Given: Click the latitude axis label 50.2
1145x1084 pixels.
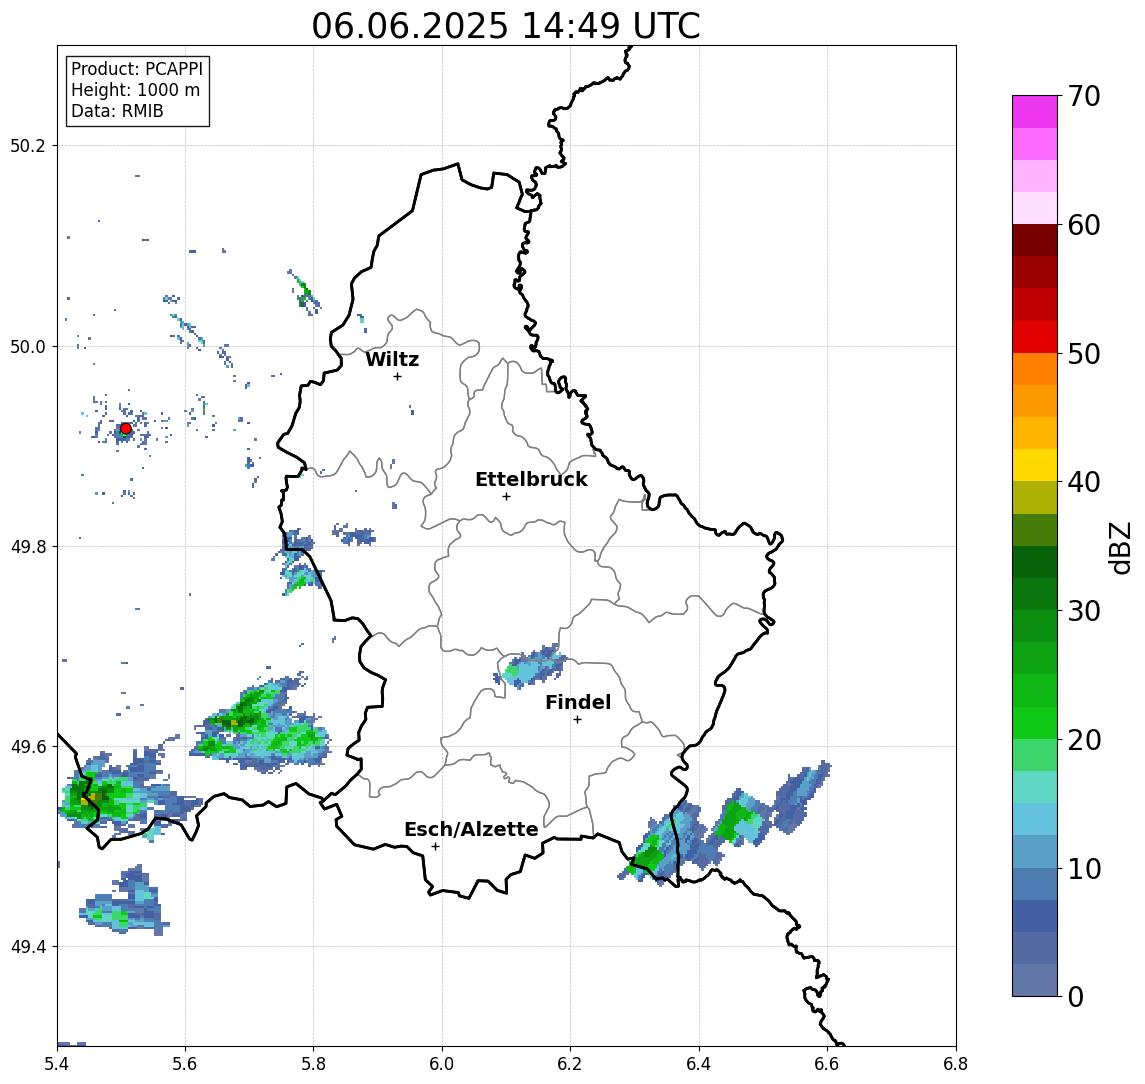Looking at the screenshot, I should point(28,145).
